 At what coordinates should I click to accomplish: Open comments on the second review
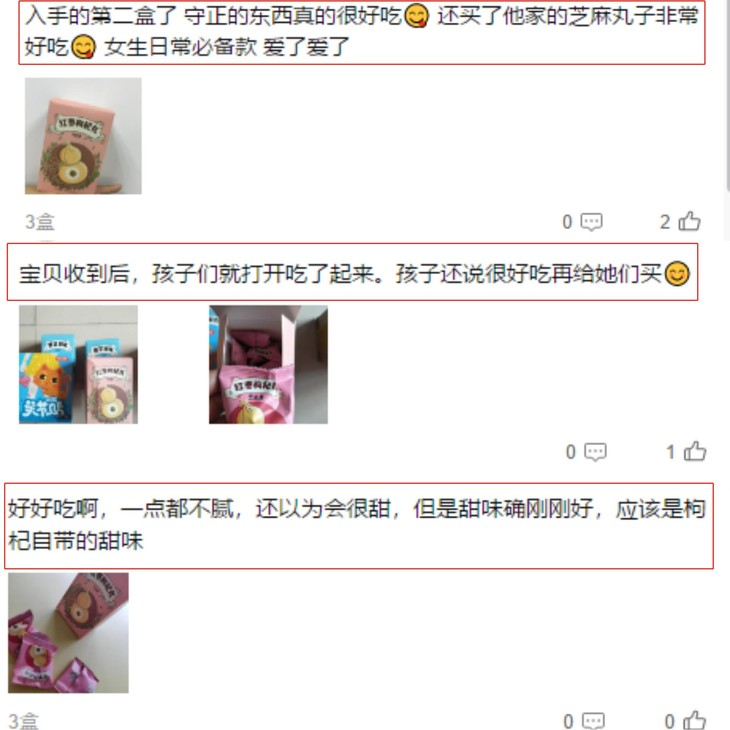tap(595, 452)
